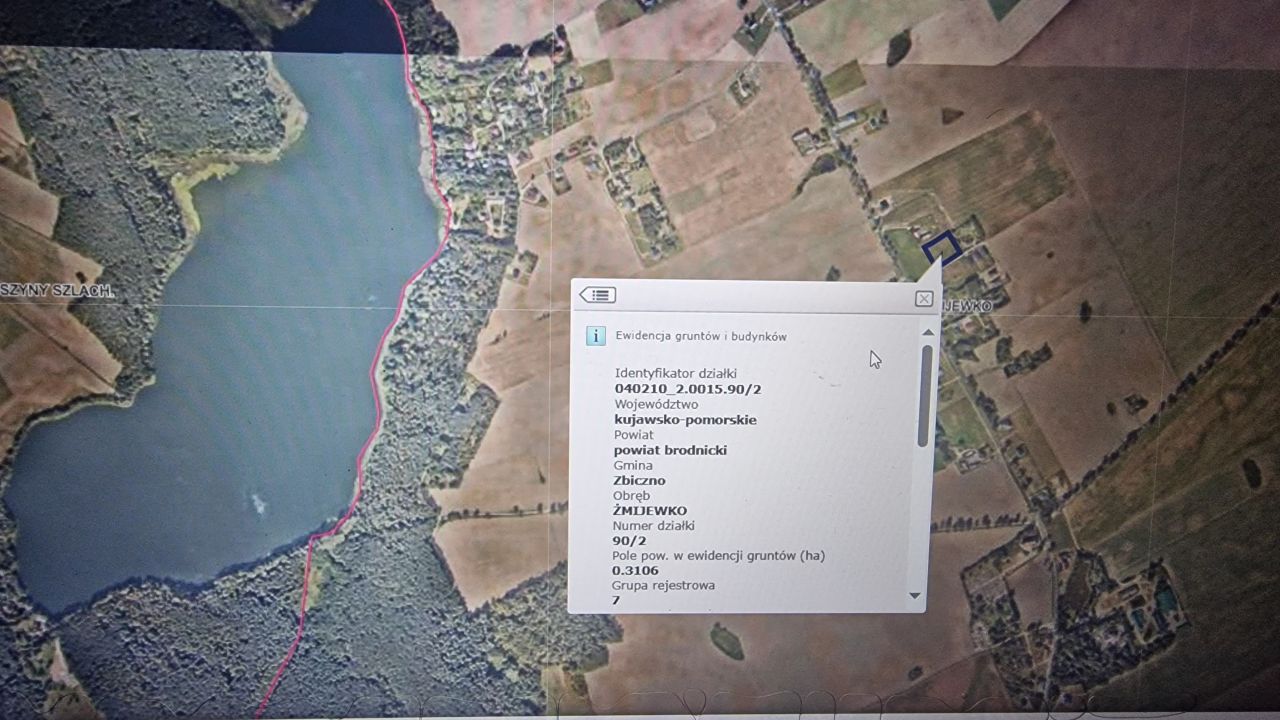Click the label "Grupa rejestrowa"

[663, 585]
